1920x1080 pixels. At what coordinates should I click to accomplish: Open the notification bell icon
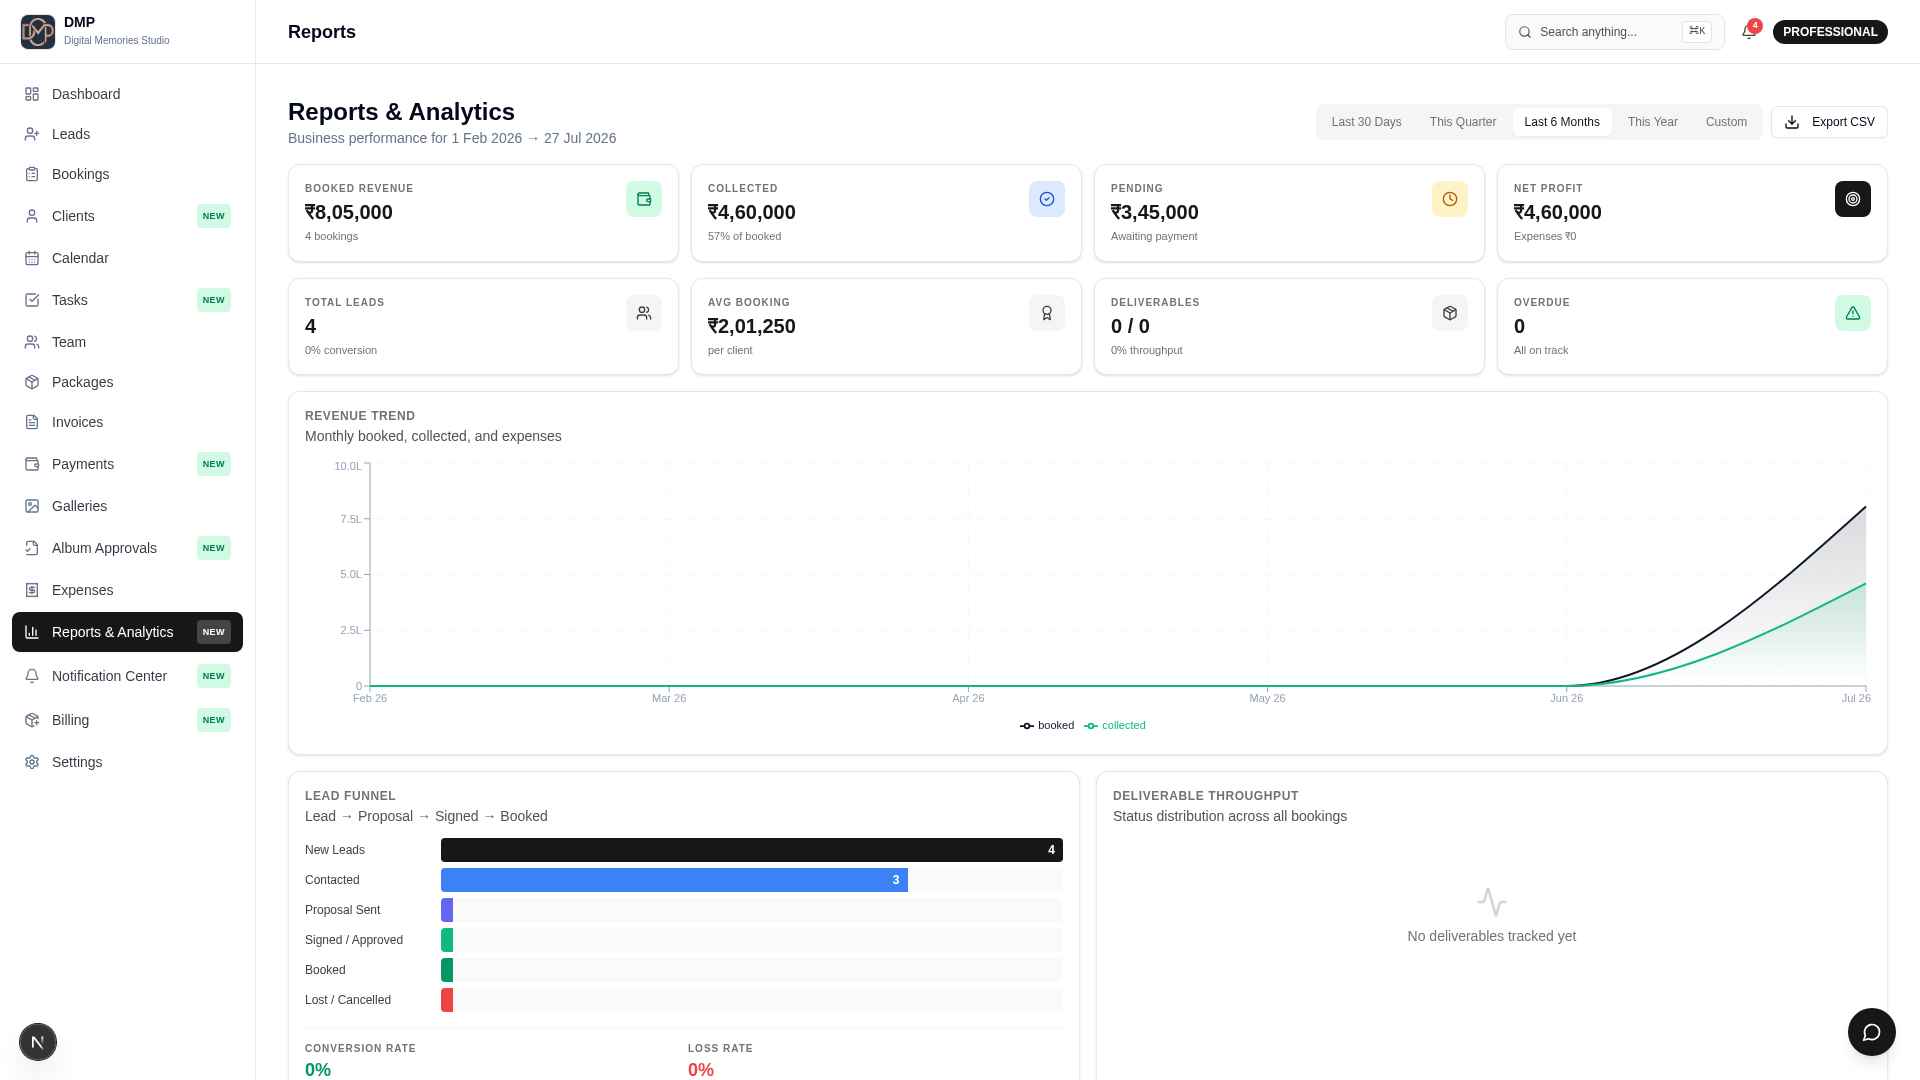(1748, 32)
